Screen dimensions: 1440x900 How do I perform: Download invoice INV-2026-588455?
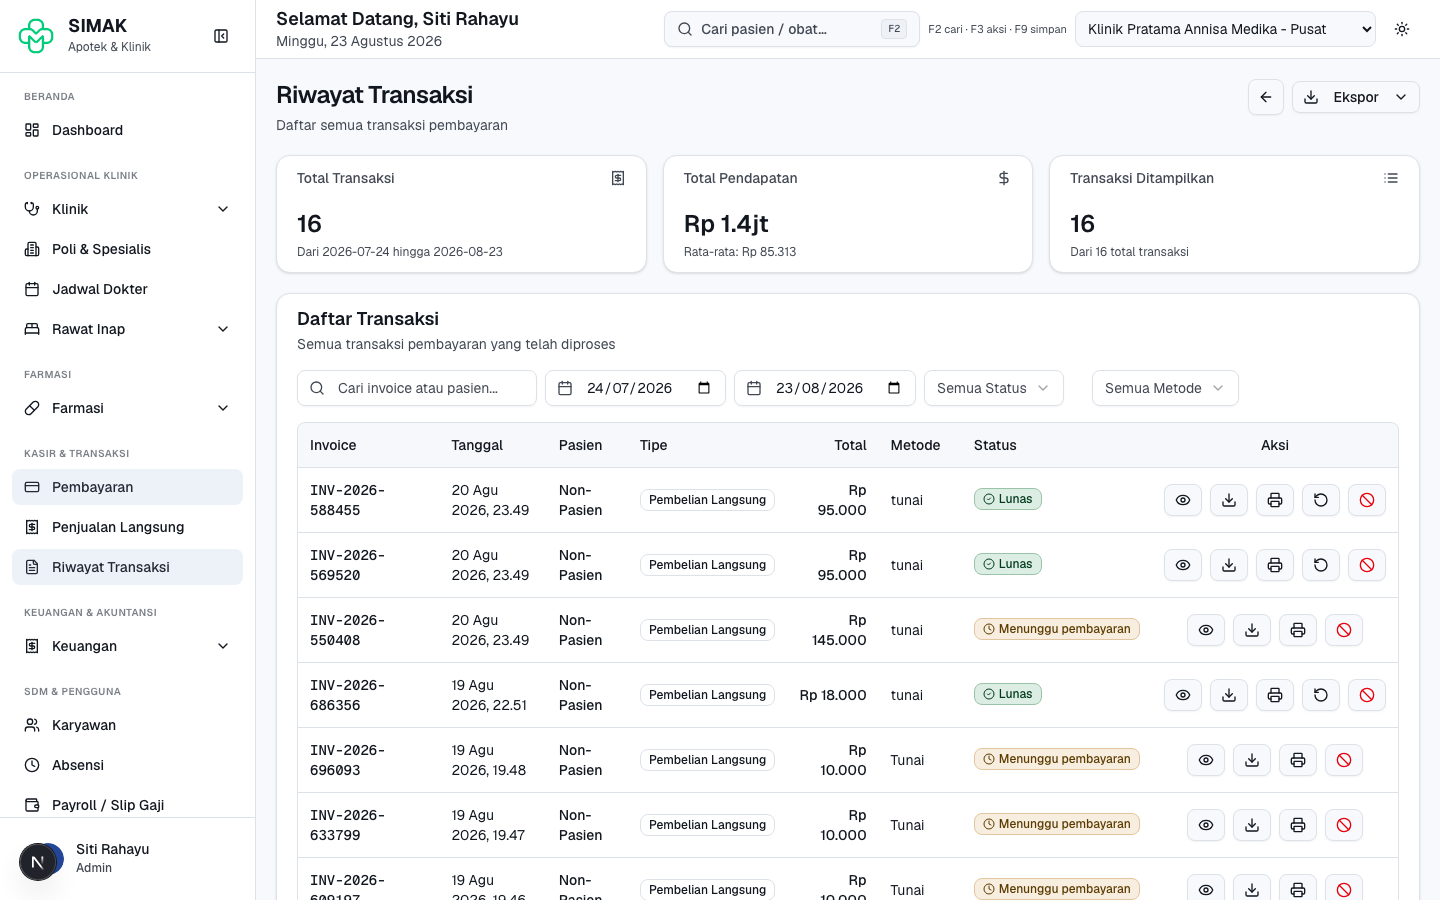click(1229, 500)
